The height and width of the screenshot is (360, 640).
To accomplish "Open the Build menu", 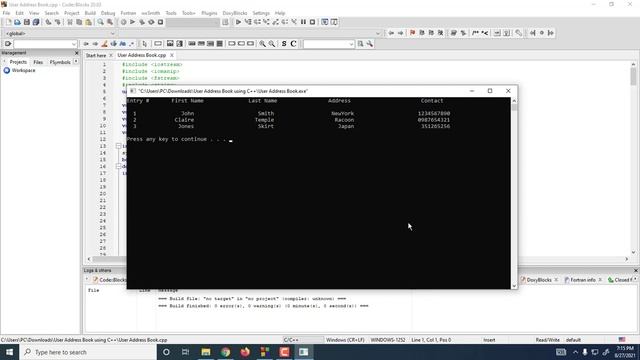I will pos(90,13).
